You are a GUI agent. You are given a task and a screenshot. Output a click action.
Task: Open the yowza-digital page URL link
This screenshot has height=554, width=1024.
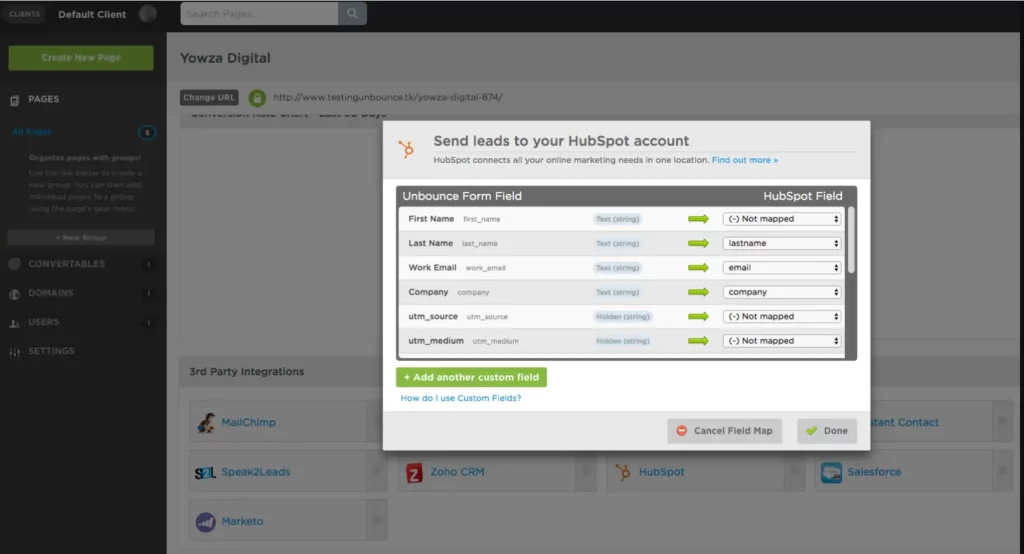coord(388,97)
